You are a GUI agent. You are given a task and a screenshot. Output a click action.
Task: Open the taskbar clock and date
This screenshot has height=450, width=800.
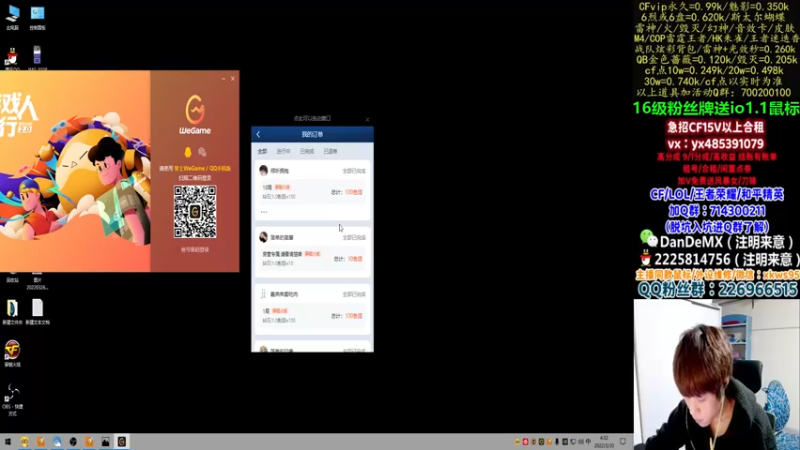604,442
